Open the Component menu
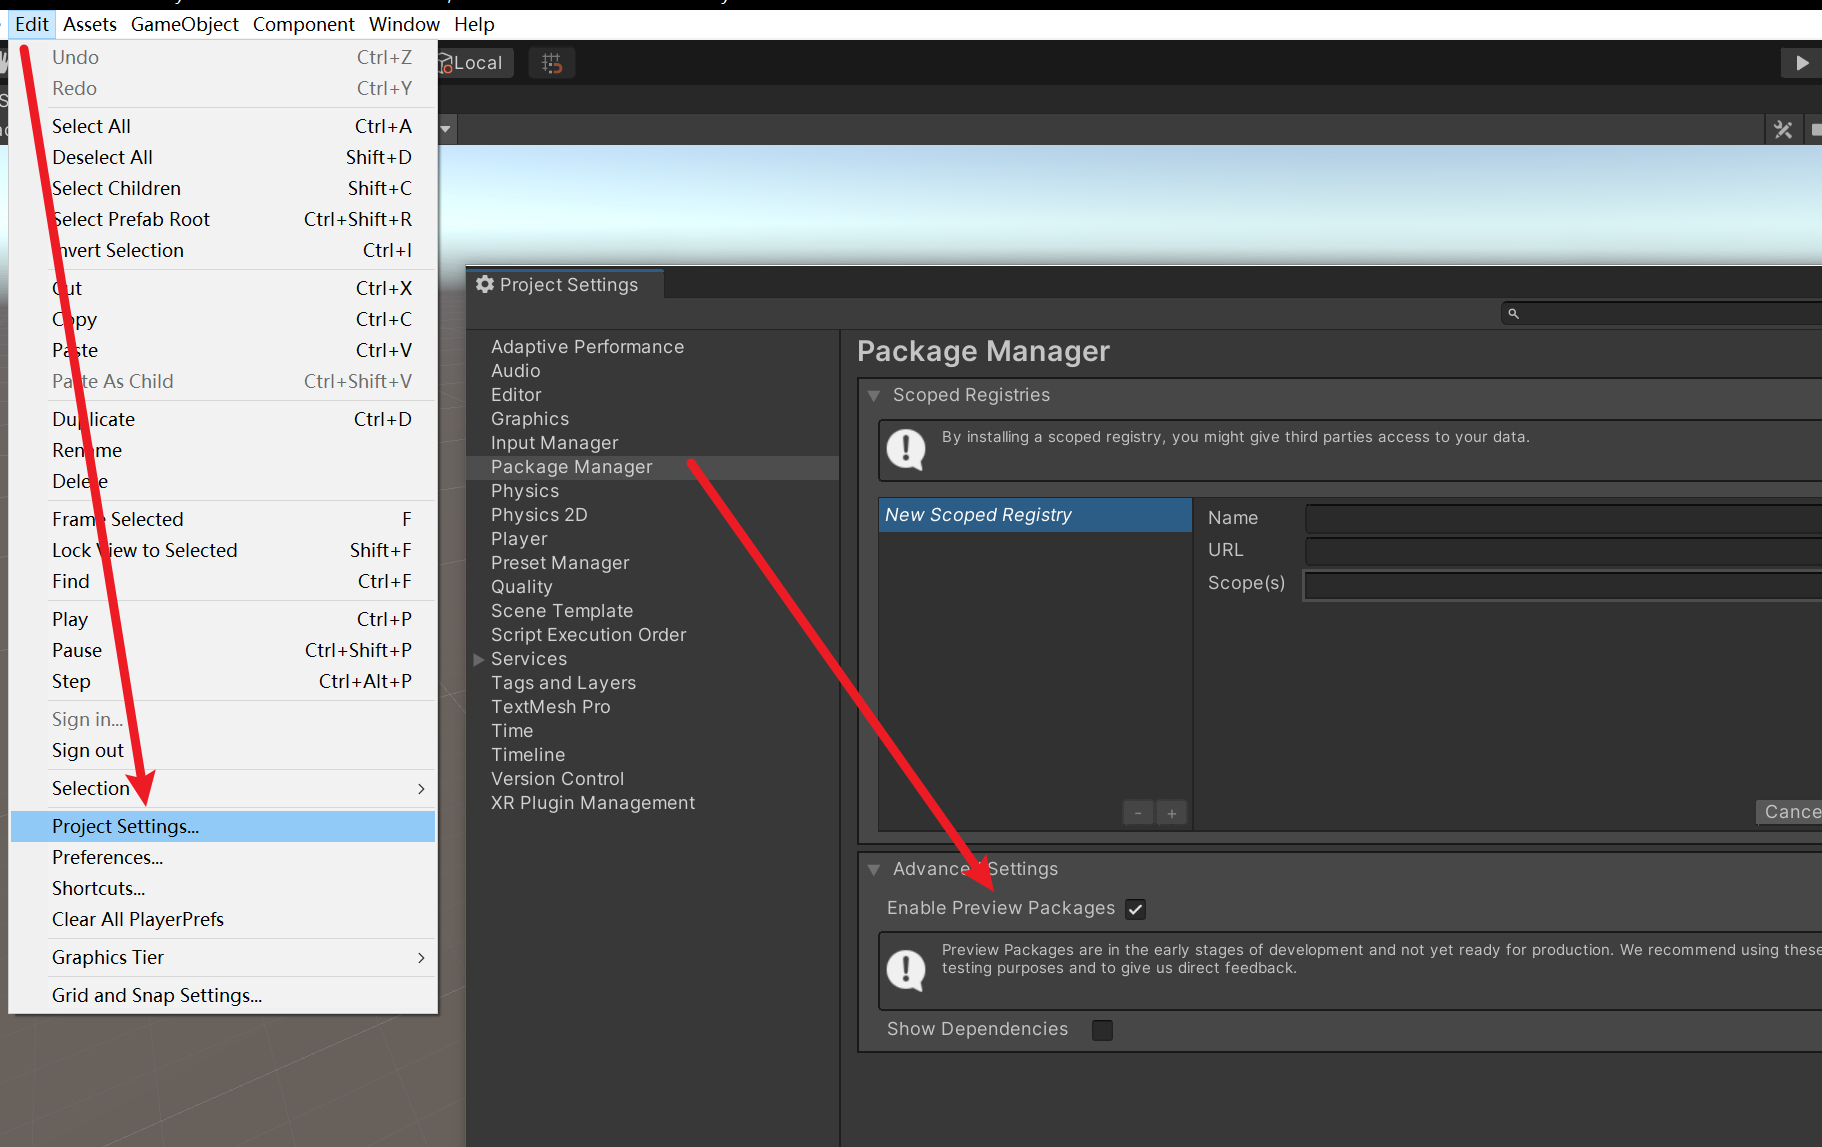1822x1147 pixels. (x=303, y=24)
